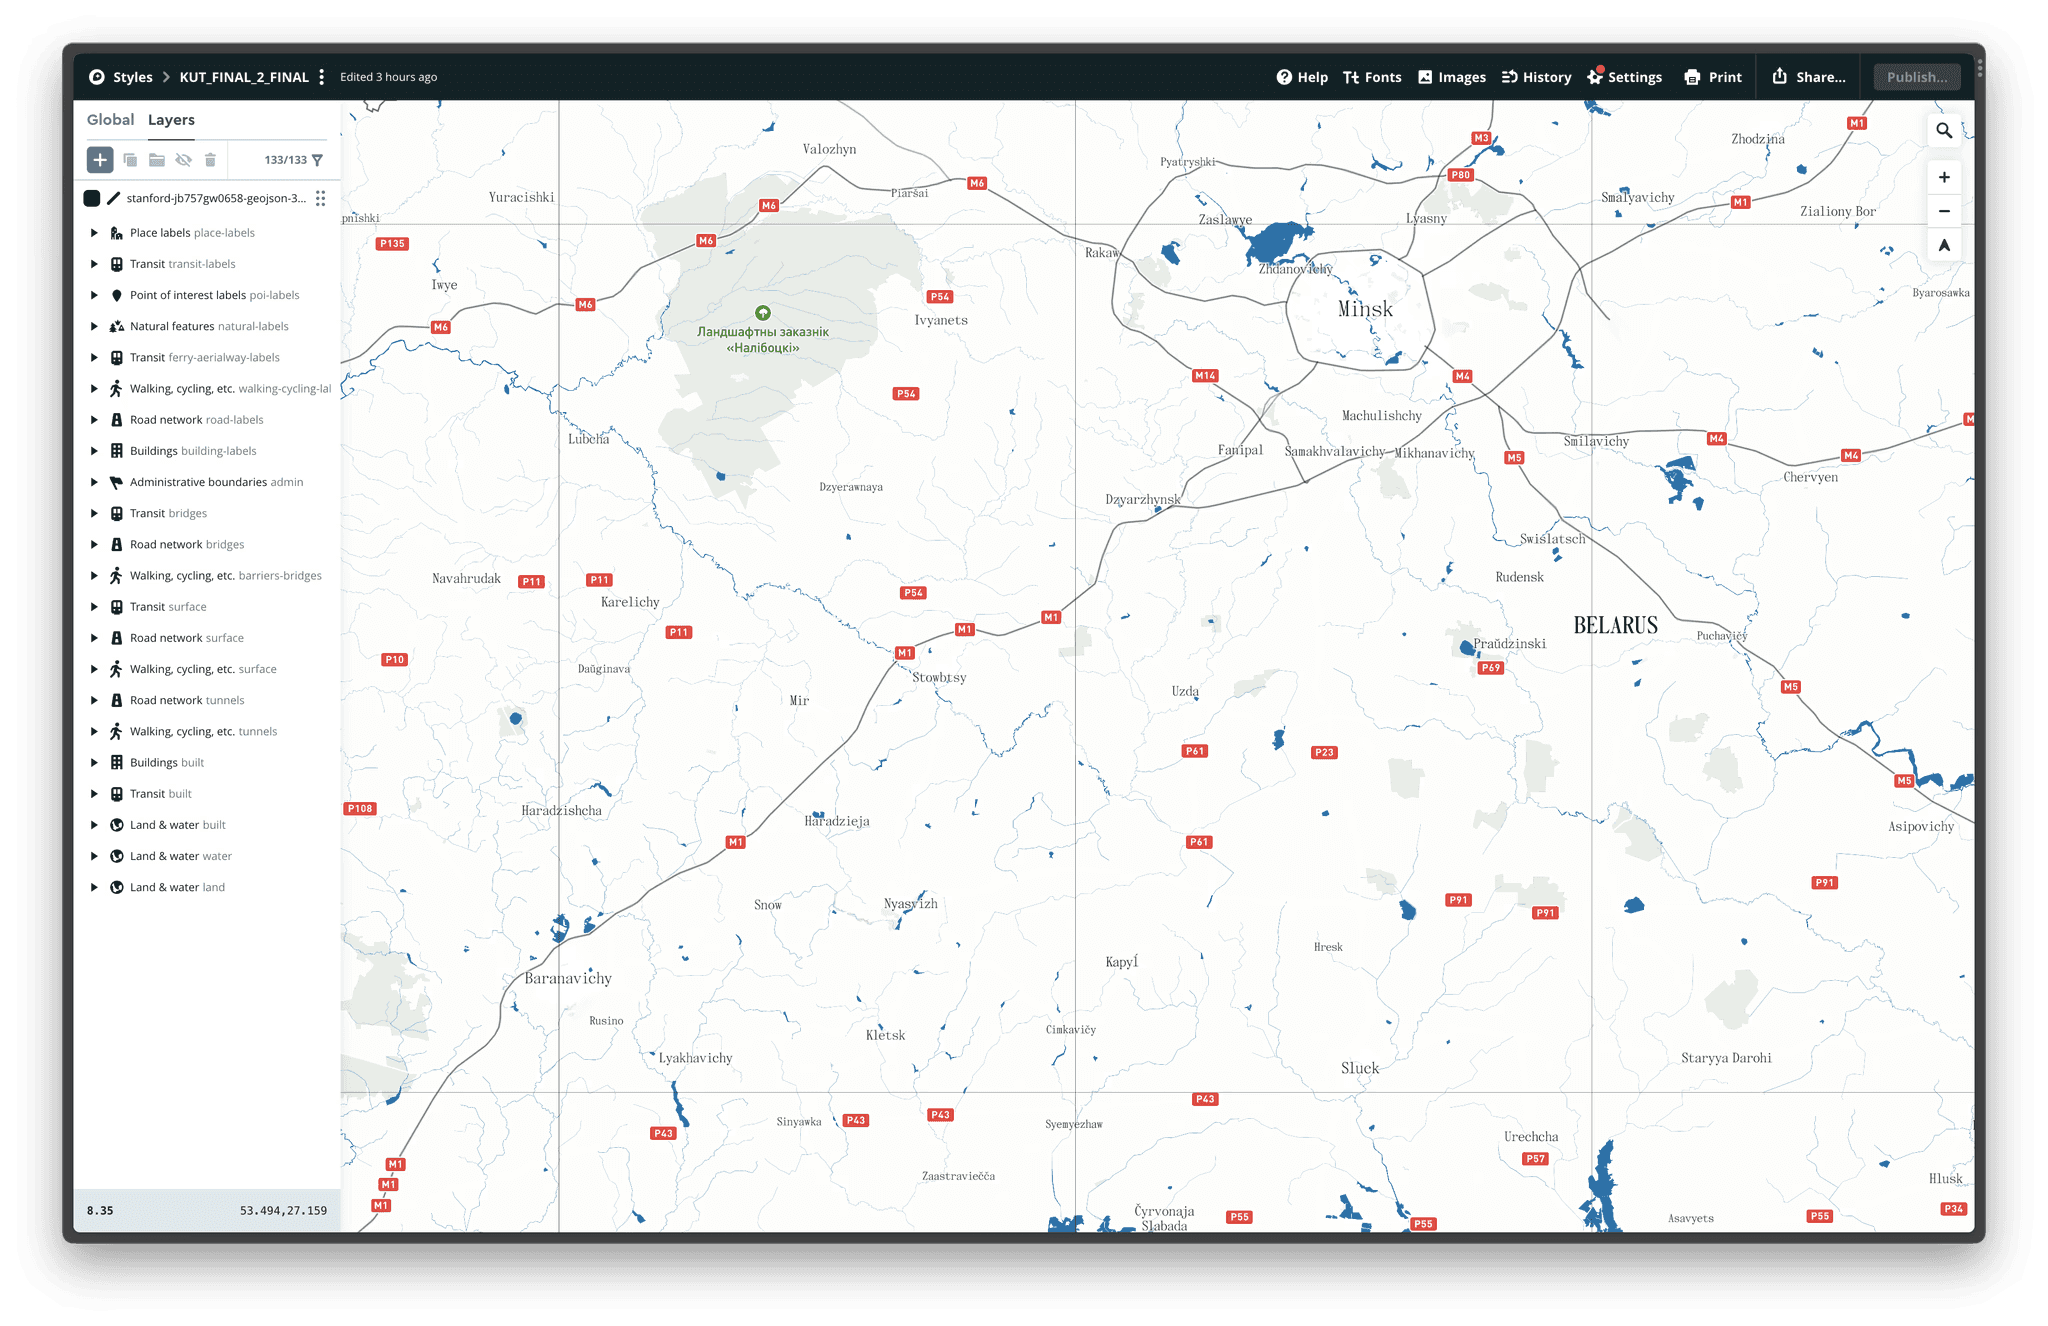
Task: Click the black color swatch of stanford layer
Action: pos(92,198)
